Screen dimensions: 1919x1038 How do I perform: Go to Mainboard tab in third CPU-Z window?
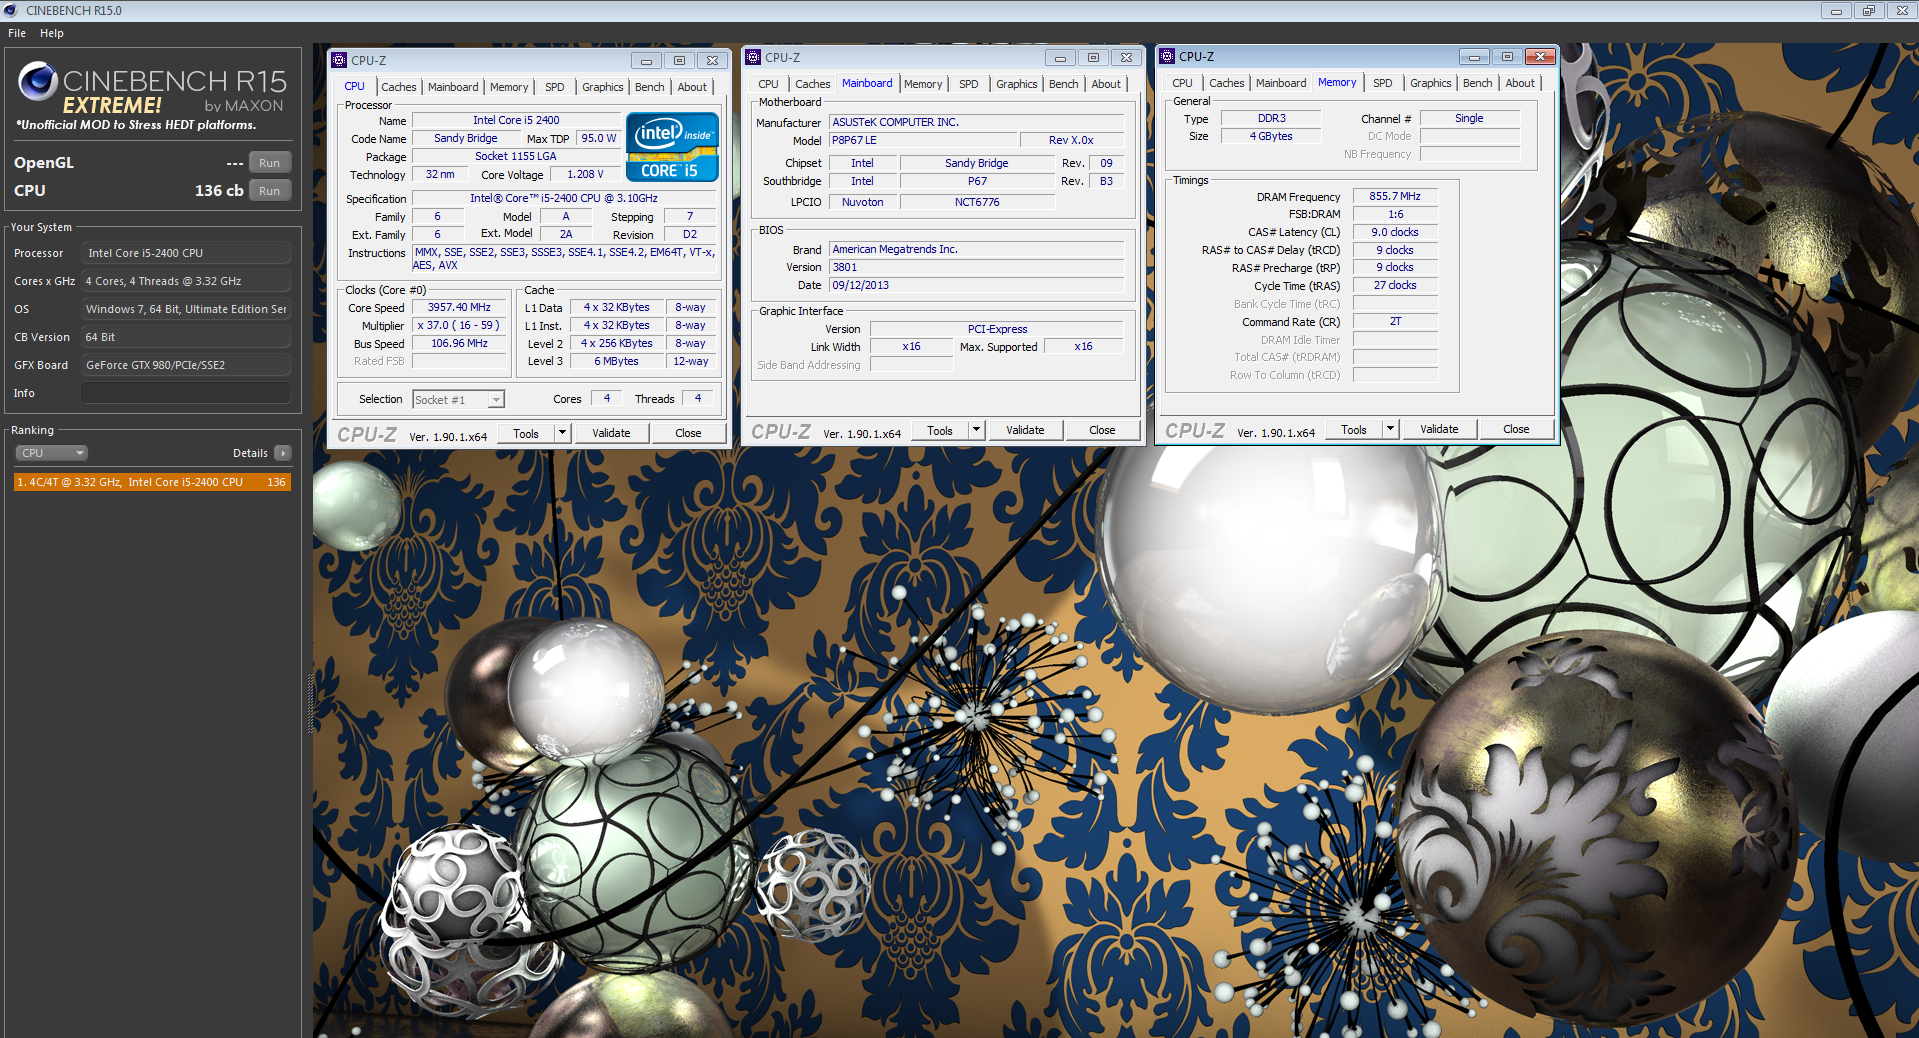pyautogui.click(x=1281, y=83)
